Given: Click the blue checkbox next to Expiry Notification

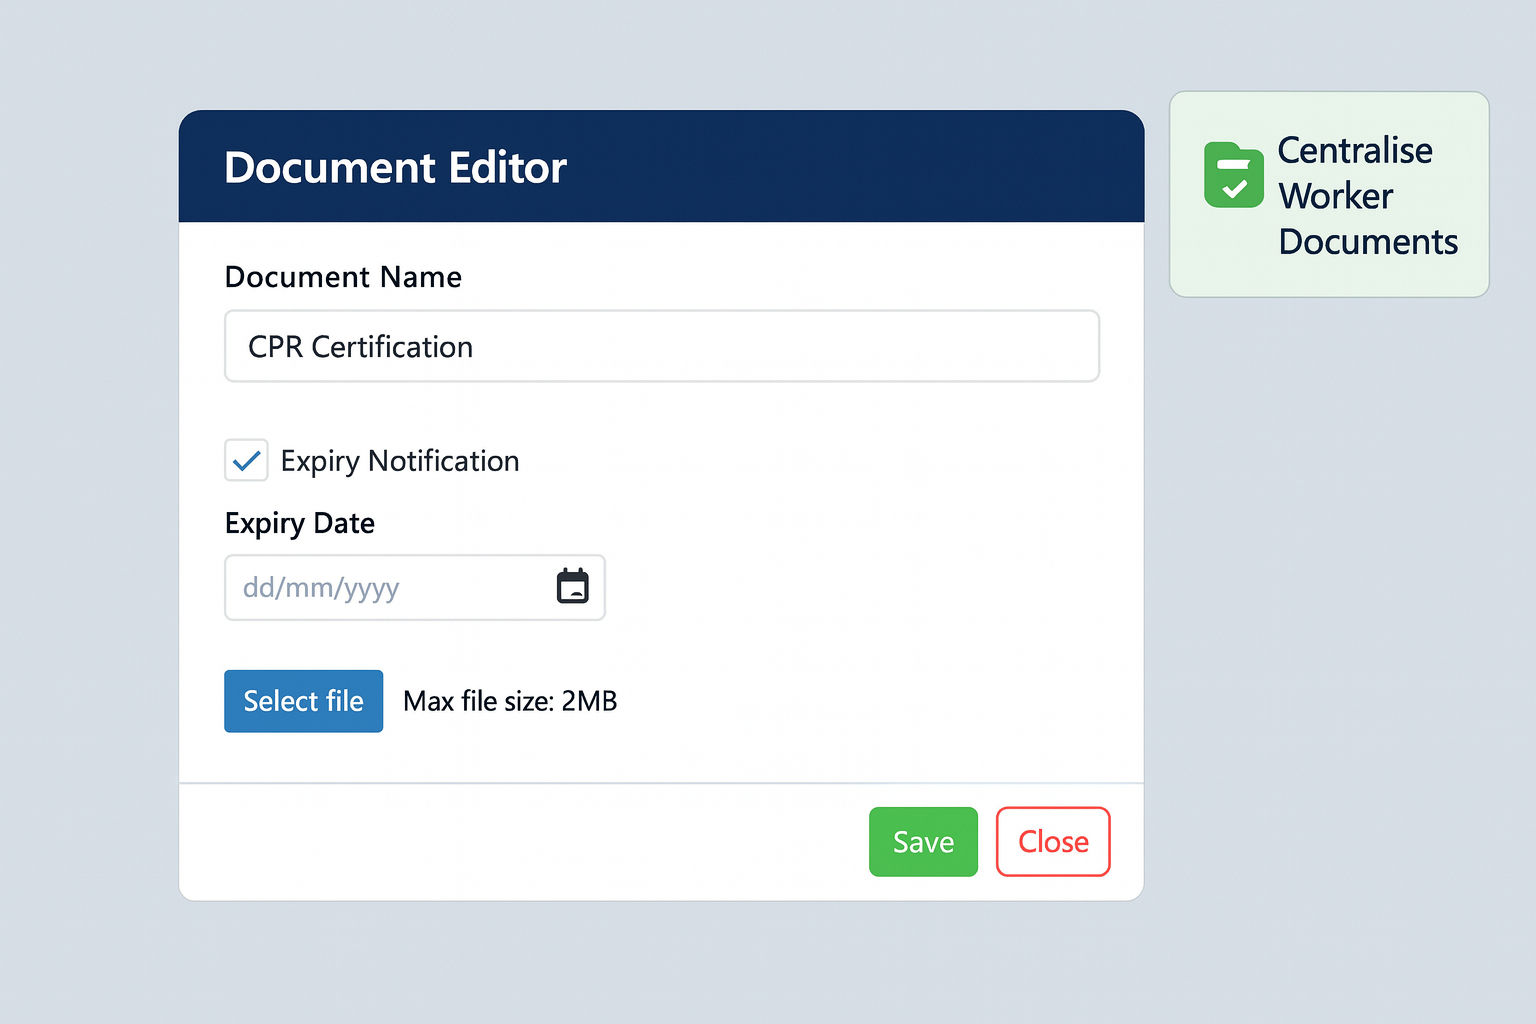Looking at the screenshot, I should pyautogui.click(x=245, y=460).
